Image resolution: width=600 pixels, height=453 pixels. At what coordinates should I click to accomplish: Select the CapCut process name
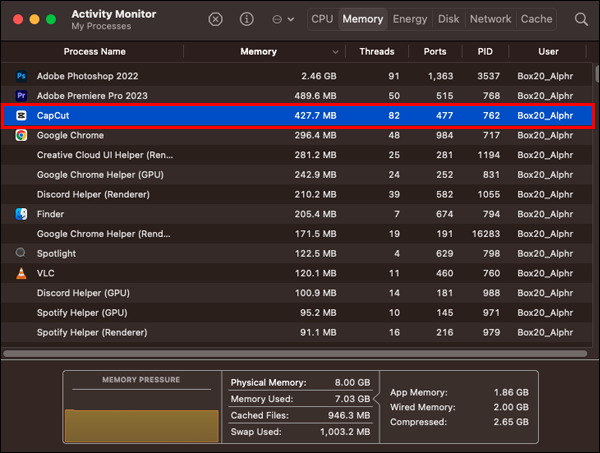pos(53,116)
